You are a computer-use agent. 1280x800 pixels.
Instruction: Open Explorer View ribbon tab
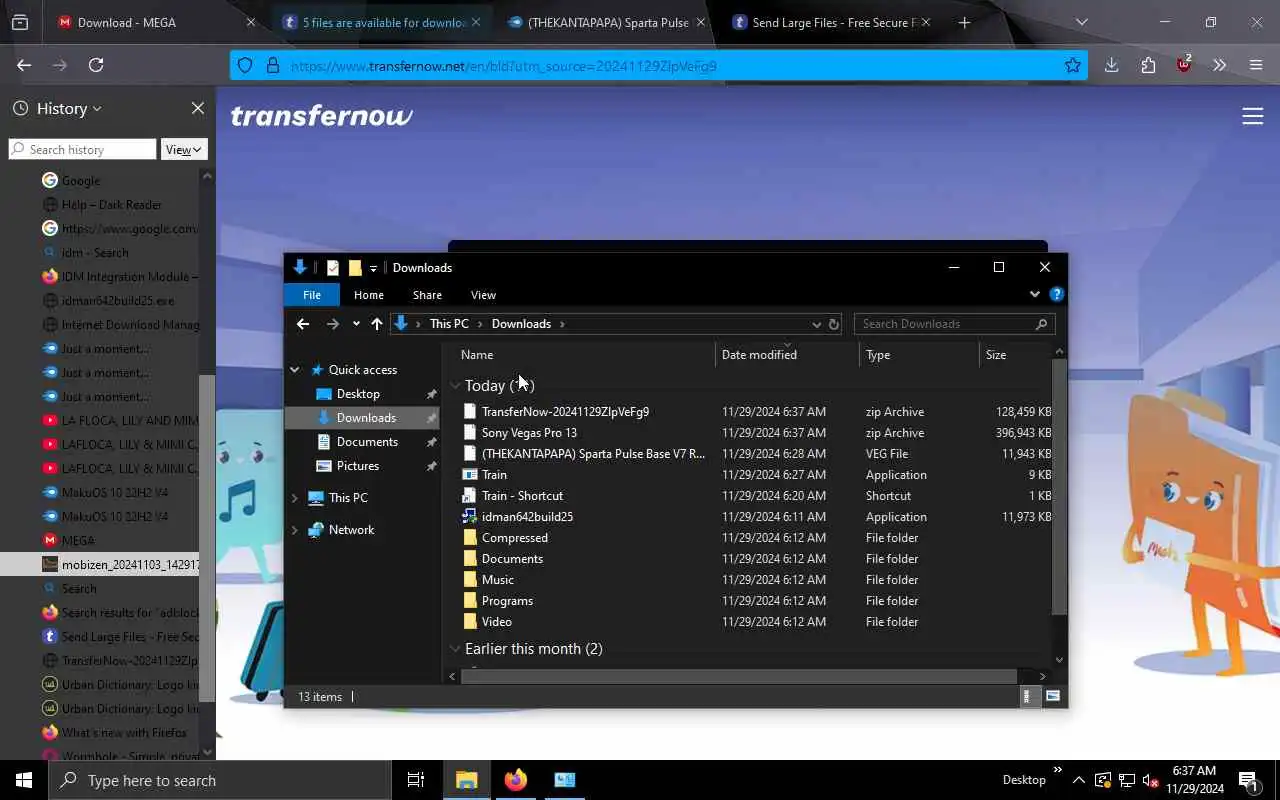click(x=483, y=295)
